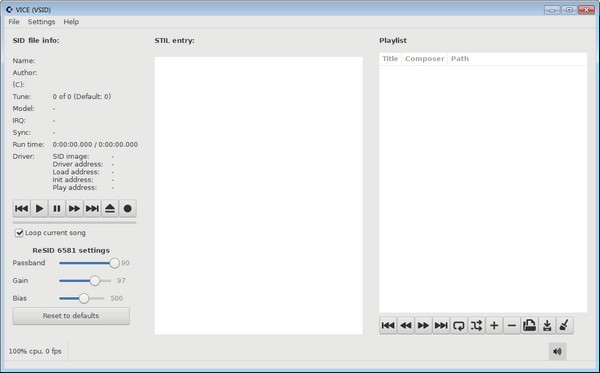Mute audio using the status bar speaker icon
This screenshot has height=373, width=600.
[558, 351]
